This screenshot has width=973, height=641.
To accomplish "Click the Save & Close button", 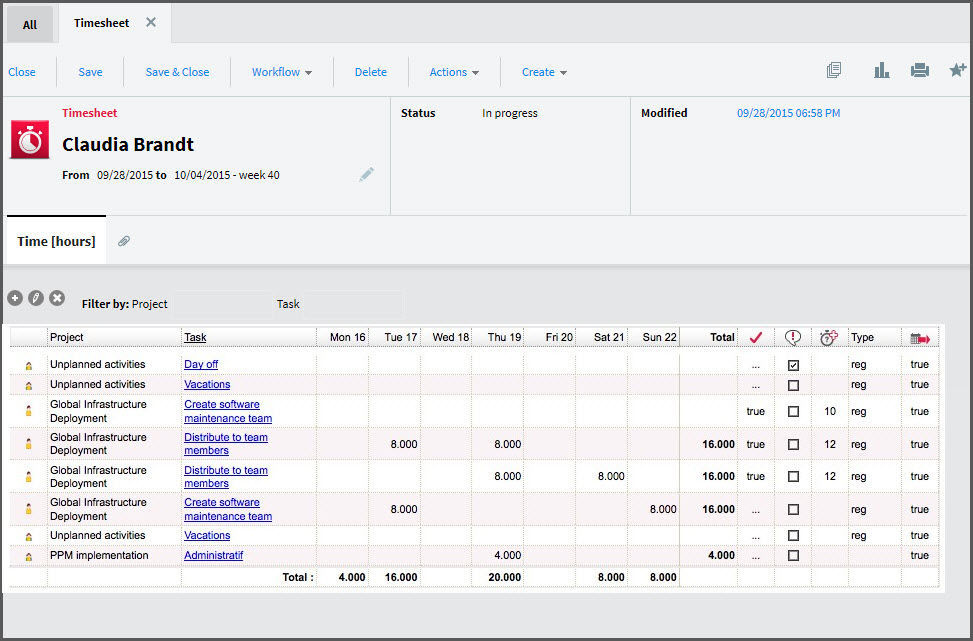I will 177,72.
